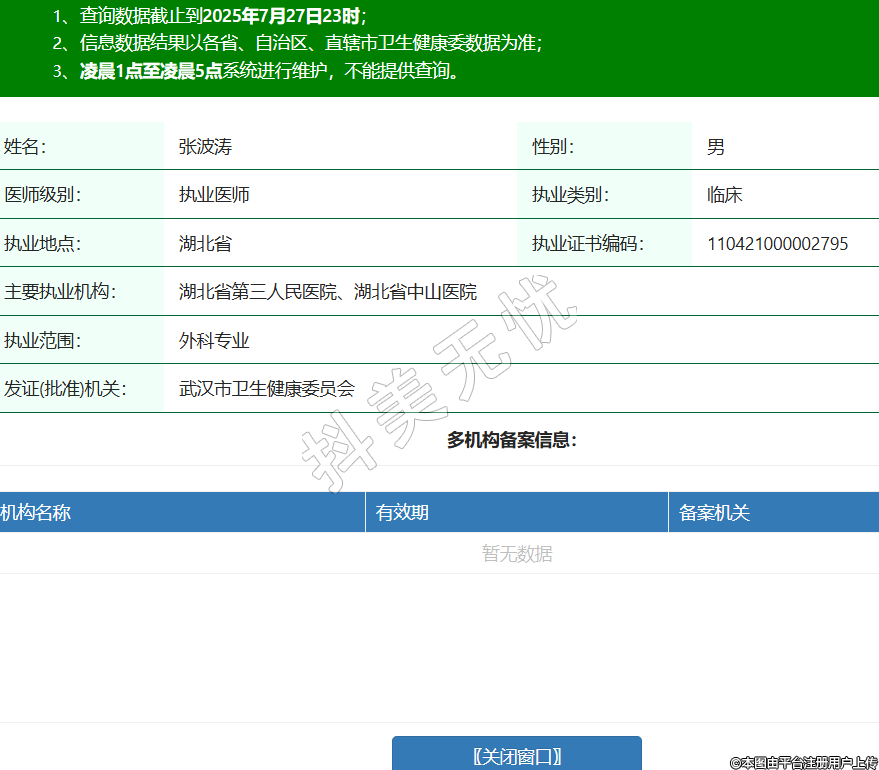Click the 关闭窗口 button
Screen dimensions: 879x770
pos(516,755)
